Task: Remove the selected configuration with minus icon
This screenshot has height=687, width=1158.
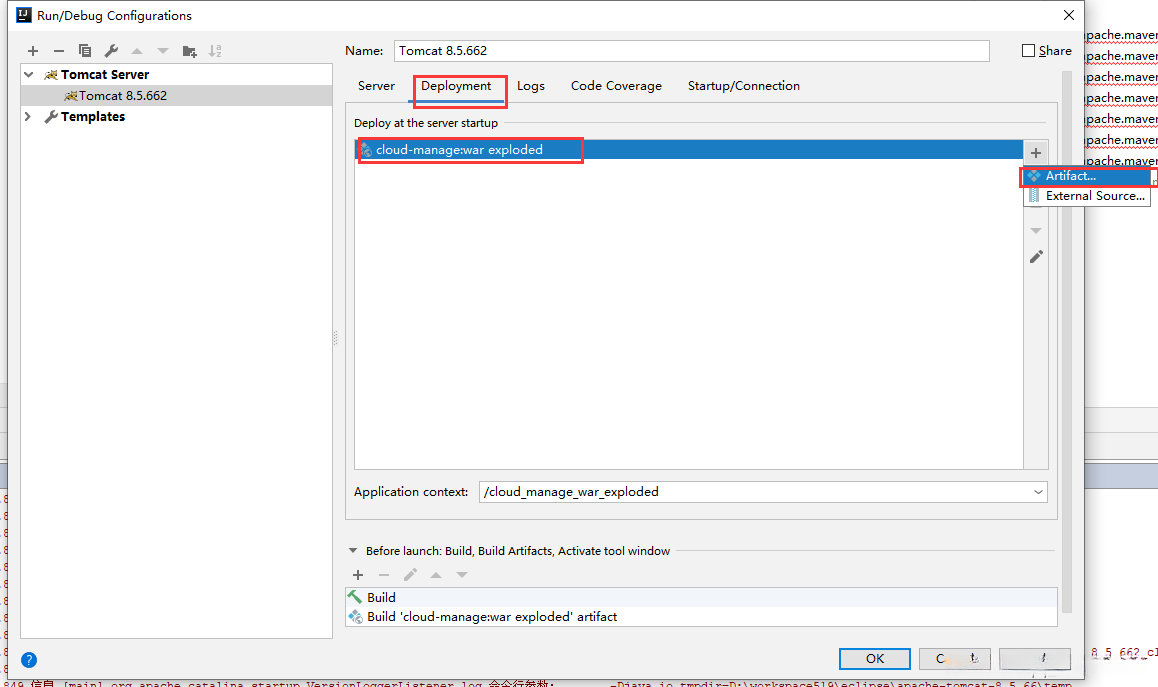Action: pos(59,51)
